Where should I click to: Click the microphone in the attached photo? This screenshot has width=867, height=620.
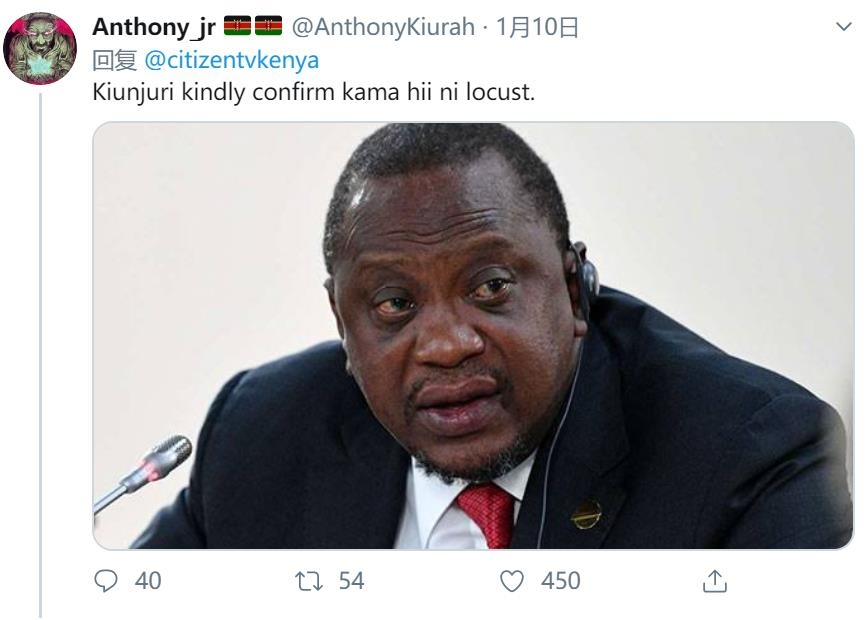coord(143,473)
